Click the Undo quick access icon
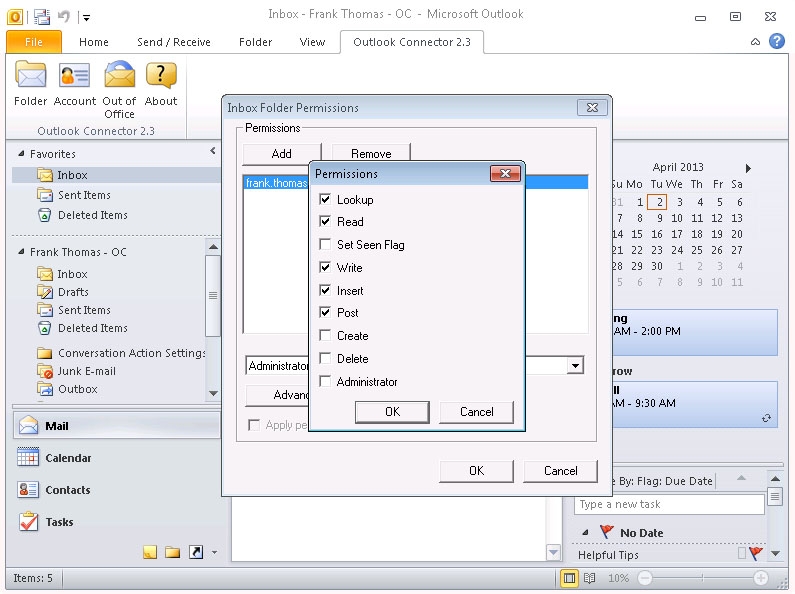The width and height of the screenshot is (795, 594). click(x=64, y=17)
